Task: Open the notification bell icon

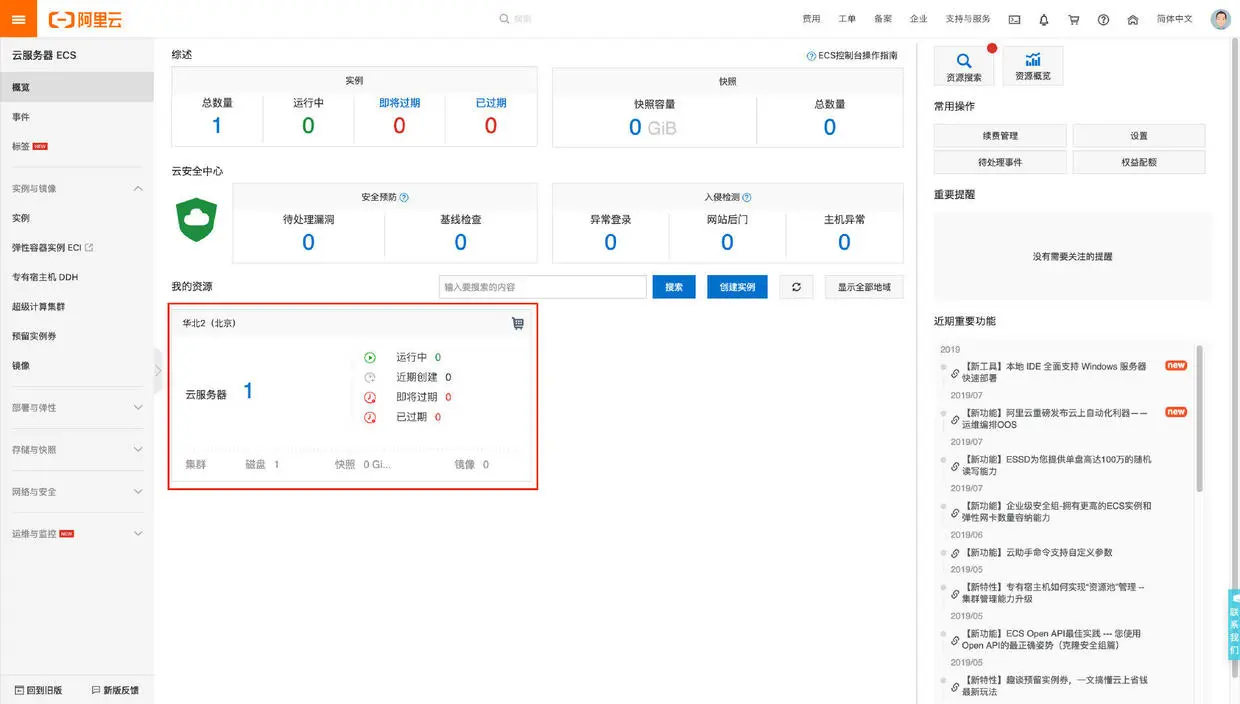Action: [1044, 19]
